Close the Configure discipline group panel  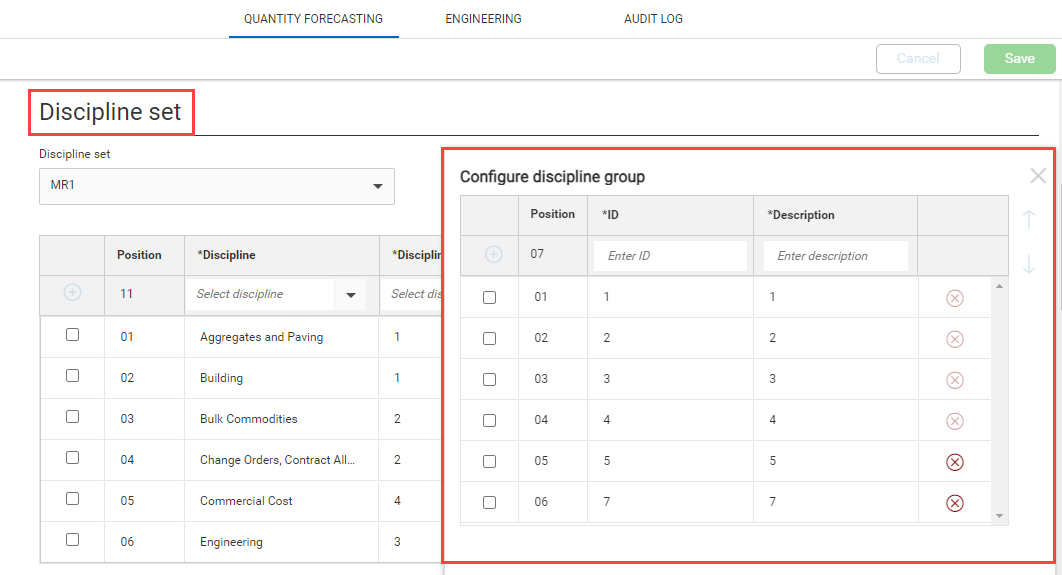[1038, 176]
